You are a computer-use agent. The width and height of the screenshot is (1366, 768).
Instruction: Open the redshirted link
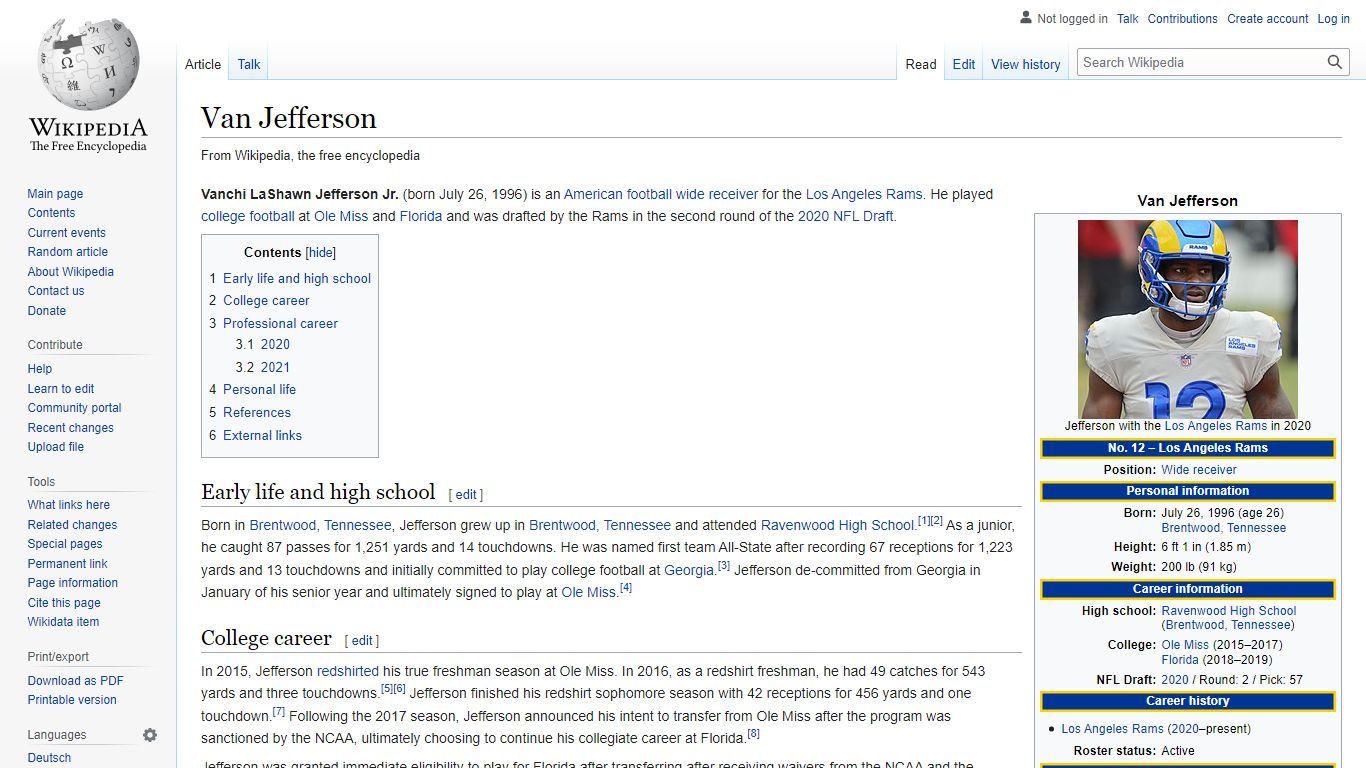point(348,671)
